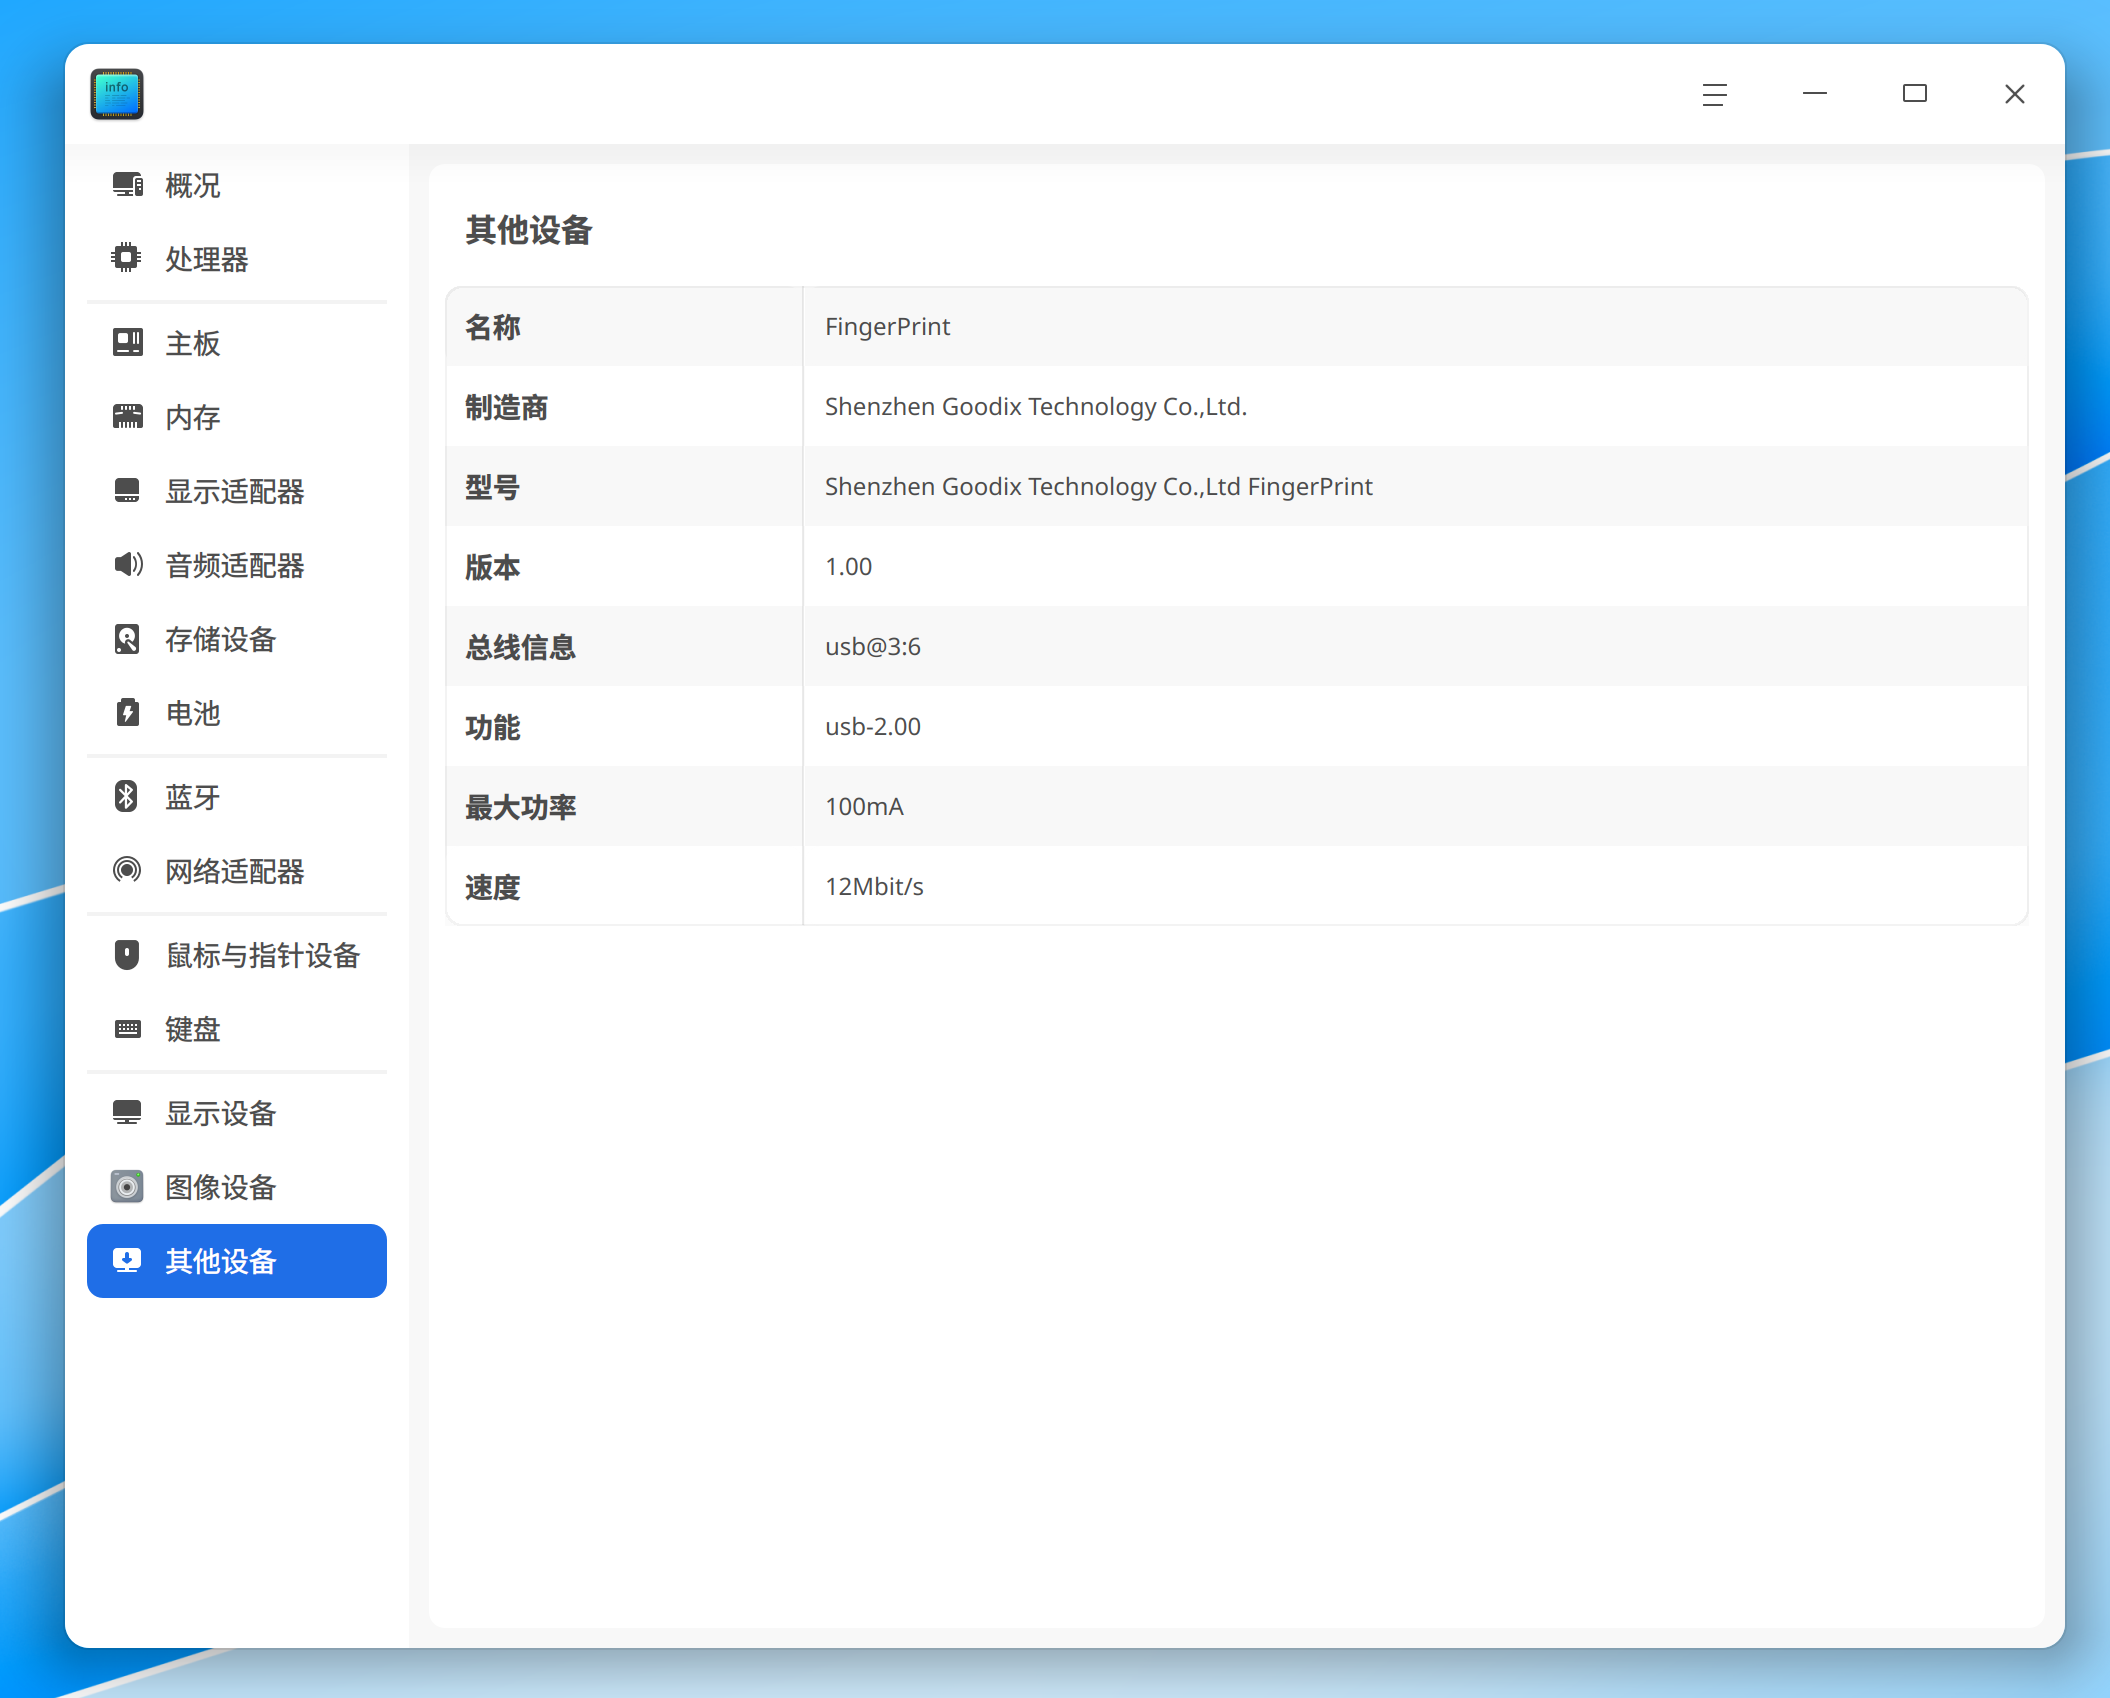Select the 图像设备 camera icon
Screen dimensions: 2110x1698
127,1186
